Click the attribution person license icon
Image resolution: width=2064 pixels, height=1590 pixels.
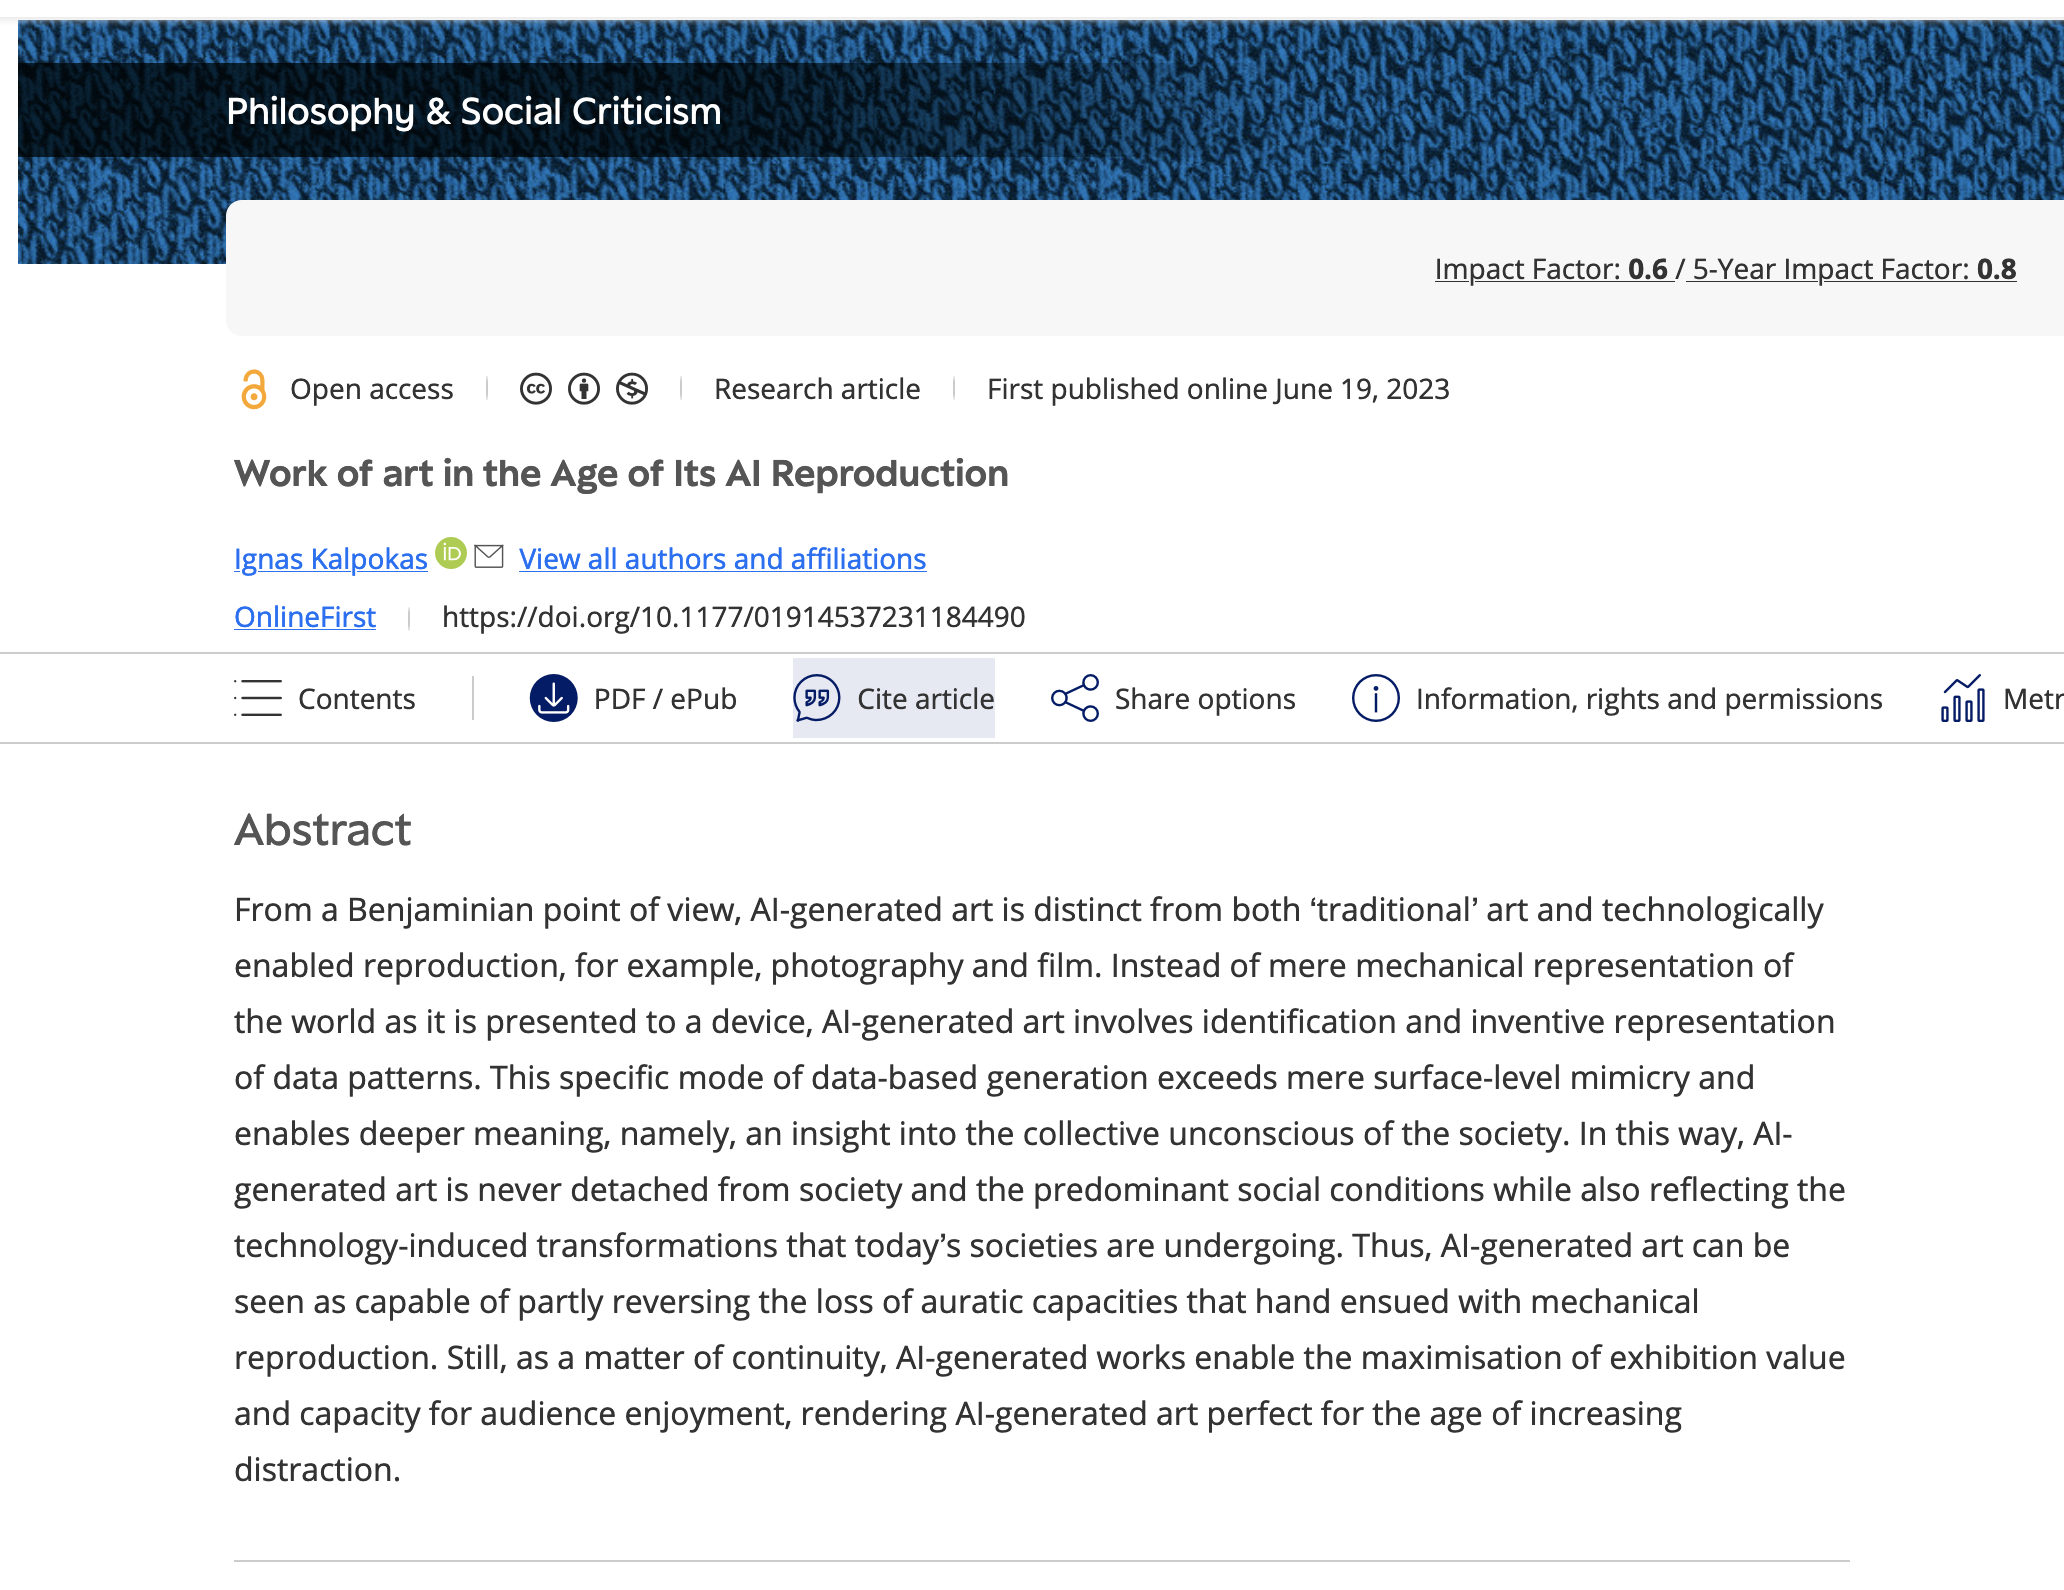(584, 389)
